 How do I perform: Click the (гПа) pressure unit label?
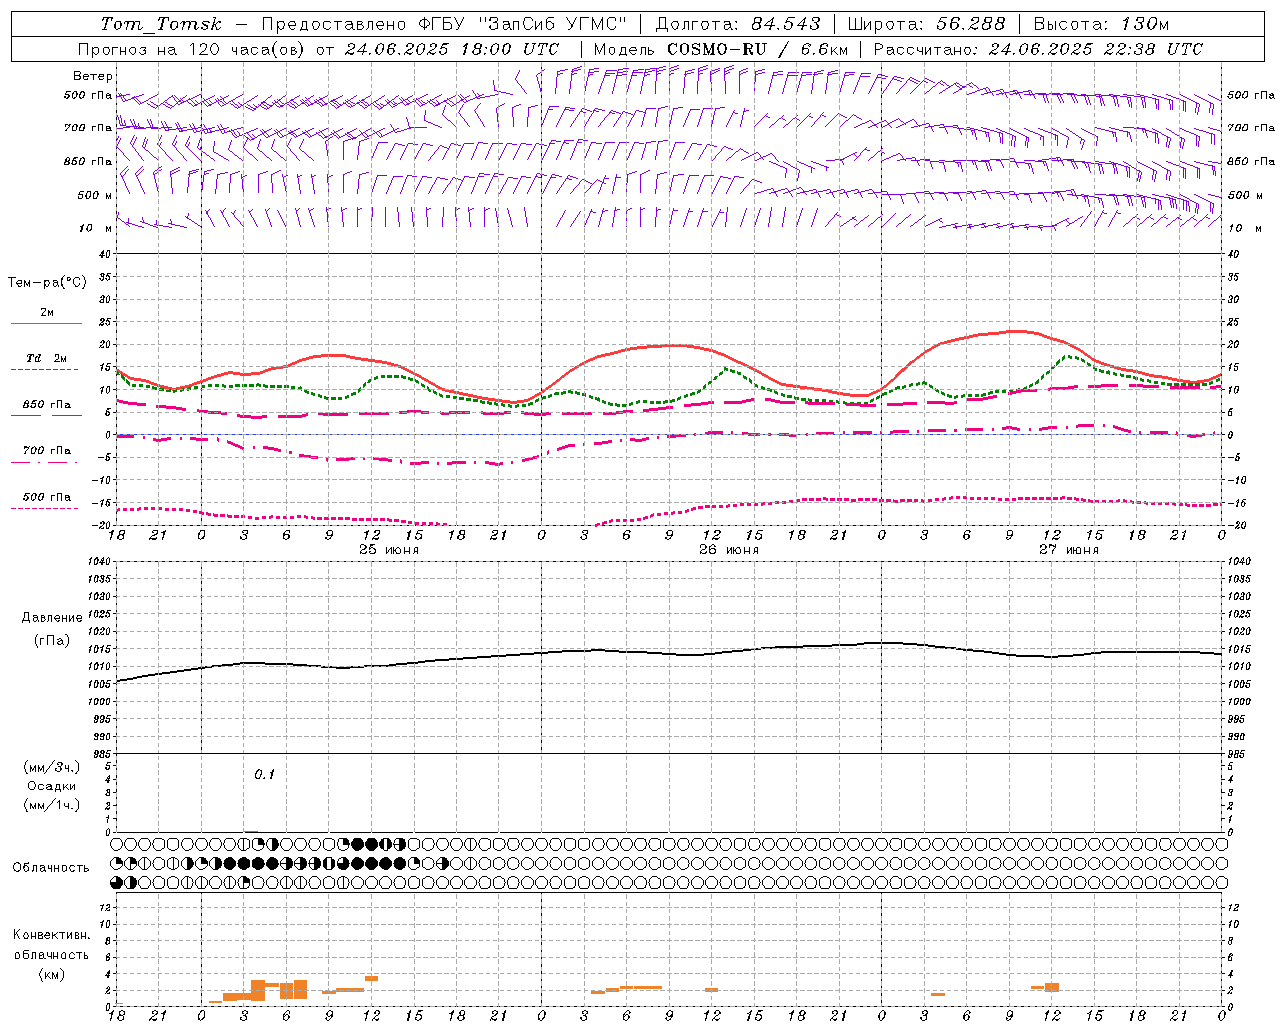coord(52,641)
